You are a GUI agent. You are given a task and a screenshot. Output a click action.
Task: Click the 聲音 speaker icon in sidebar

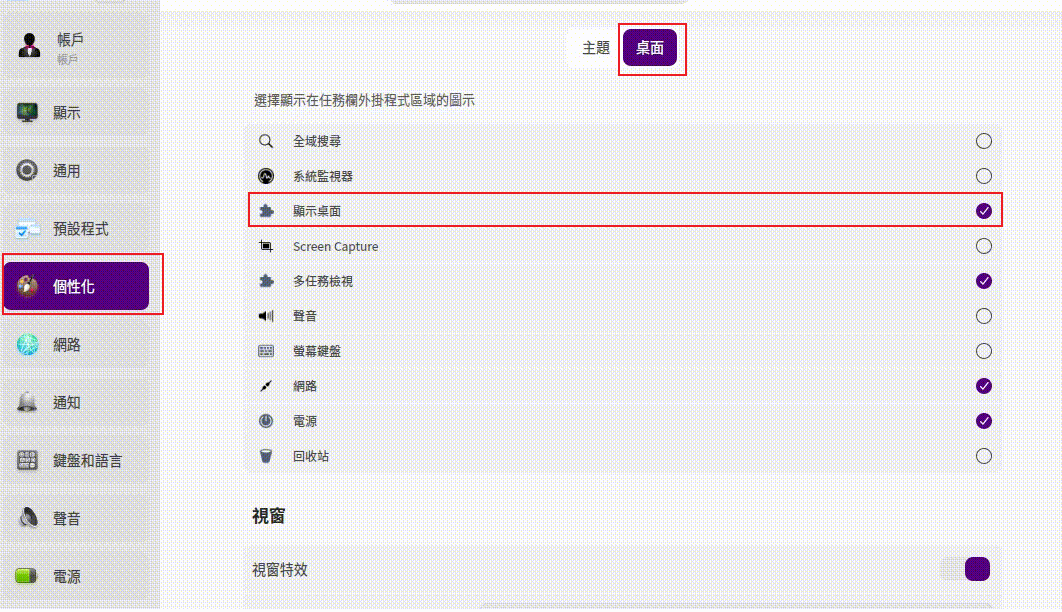point(28,519)
